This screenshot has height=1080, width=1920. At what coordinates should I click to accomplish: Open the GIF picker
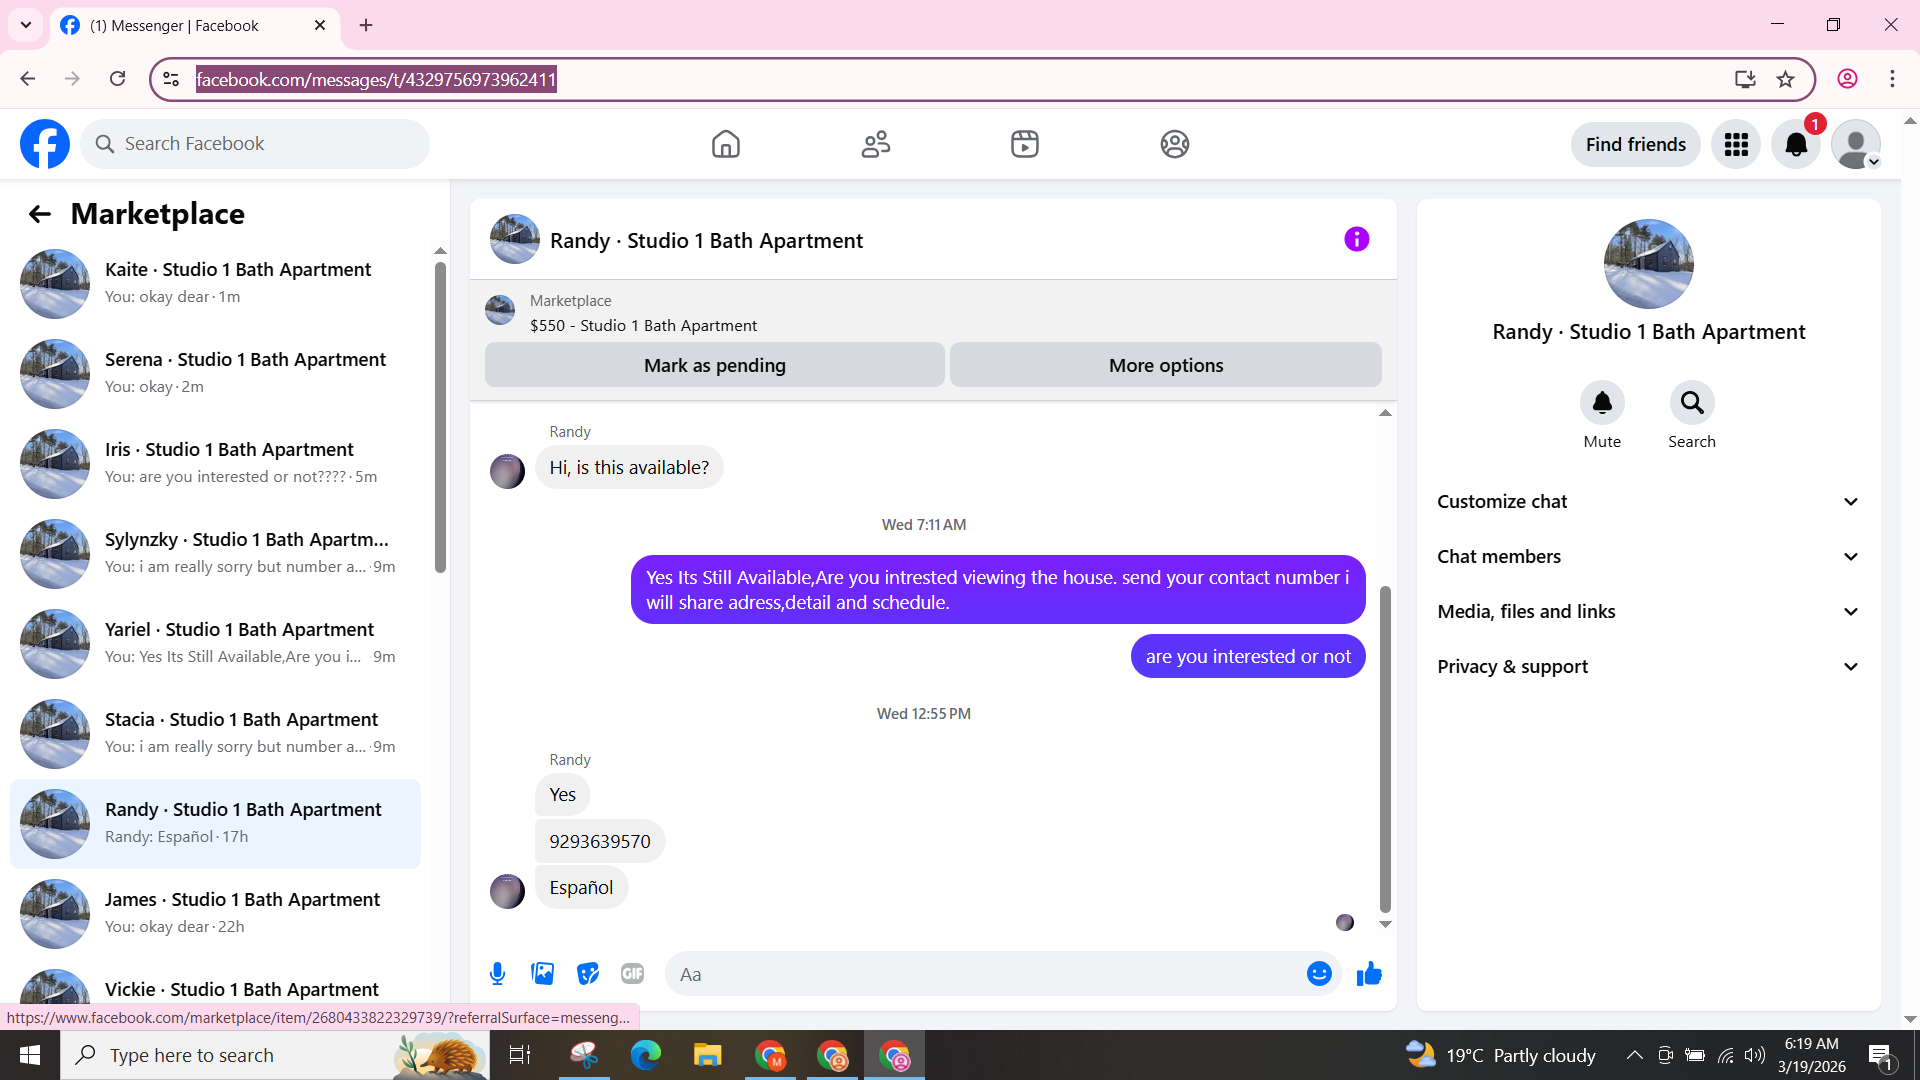[x=632, y=974]
